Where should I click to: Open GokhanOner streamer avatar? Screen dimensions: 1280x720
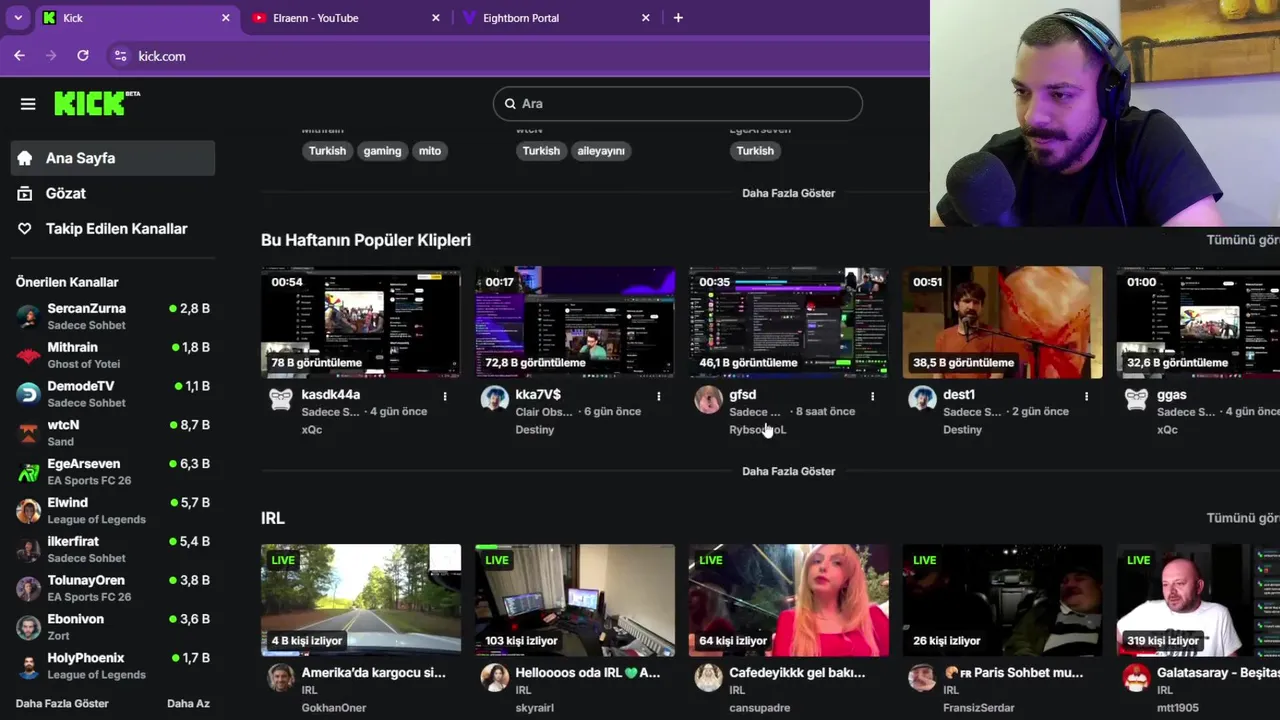pyautogui.click(x=281, y=677)
